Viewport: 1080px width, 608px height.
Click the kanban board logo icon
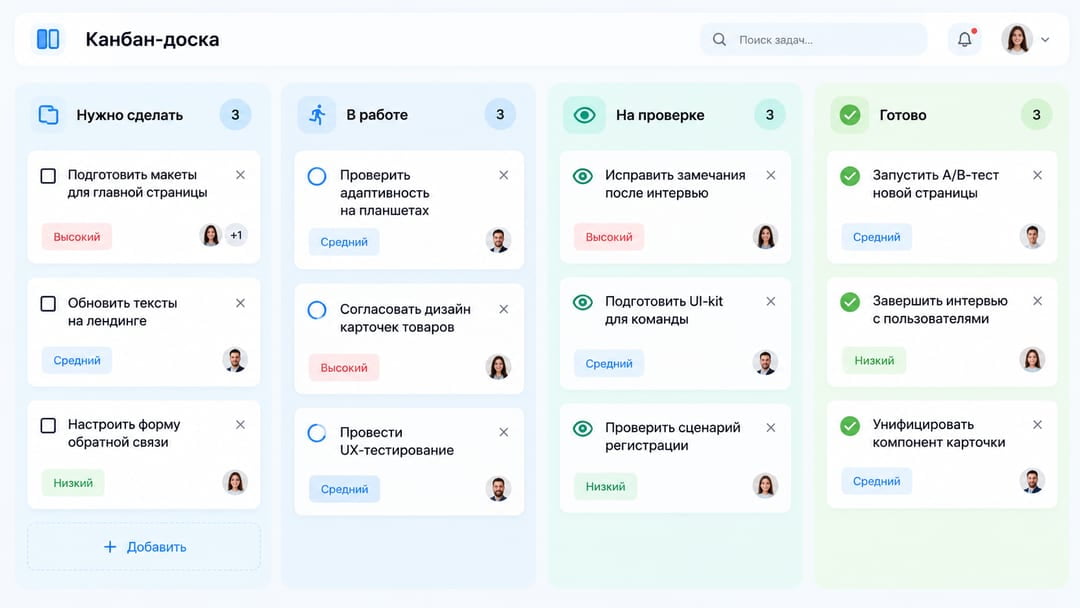coord(48,39)
